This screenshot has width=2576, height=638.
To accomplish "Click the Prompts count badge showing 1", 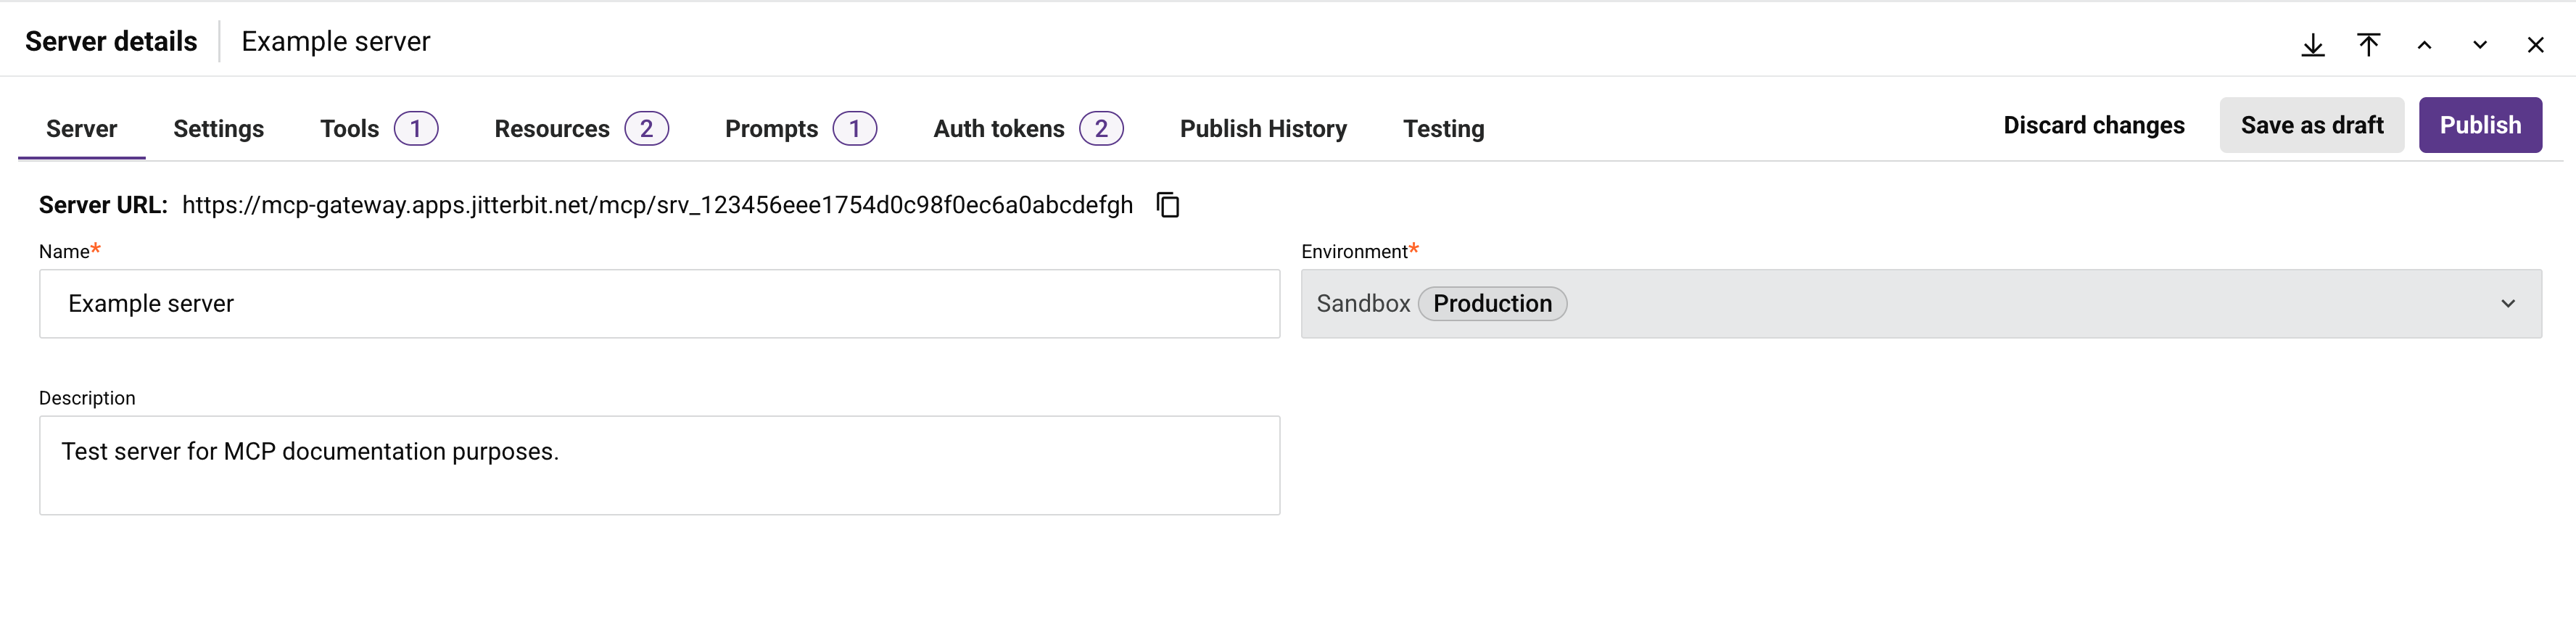I will pyautogui.click(x=855, y=129).
